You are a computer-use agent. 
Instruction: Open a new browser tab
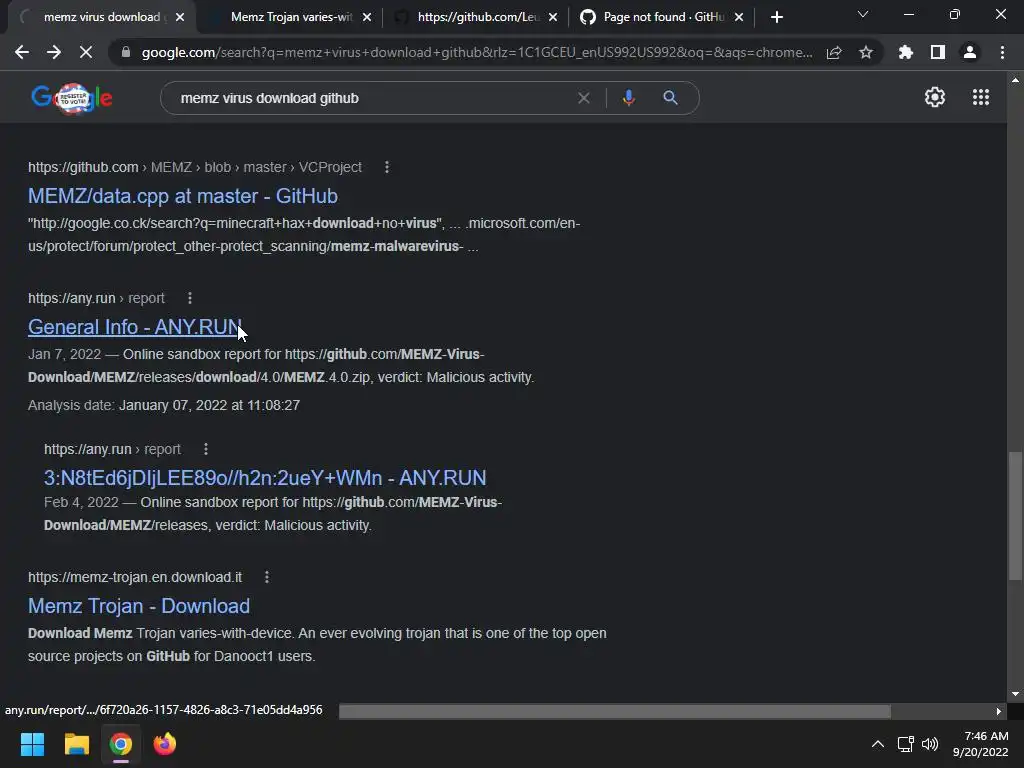tap(776, 17)
